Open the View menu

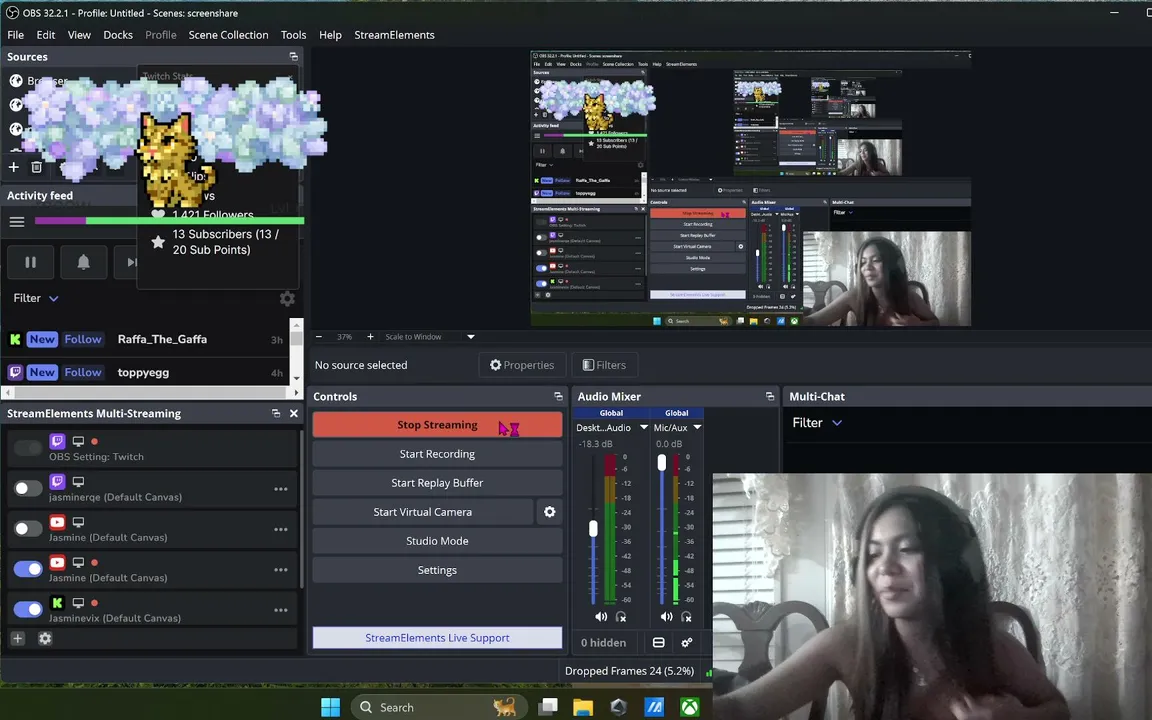click(x=79, y=35)
